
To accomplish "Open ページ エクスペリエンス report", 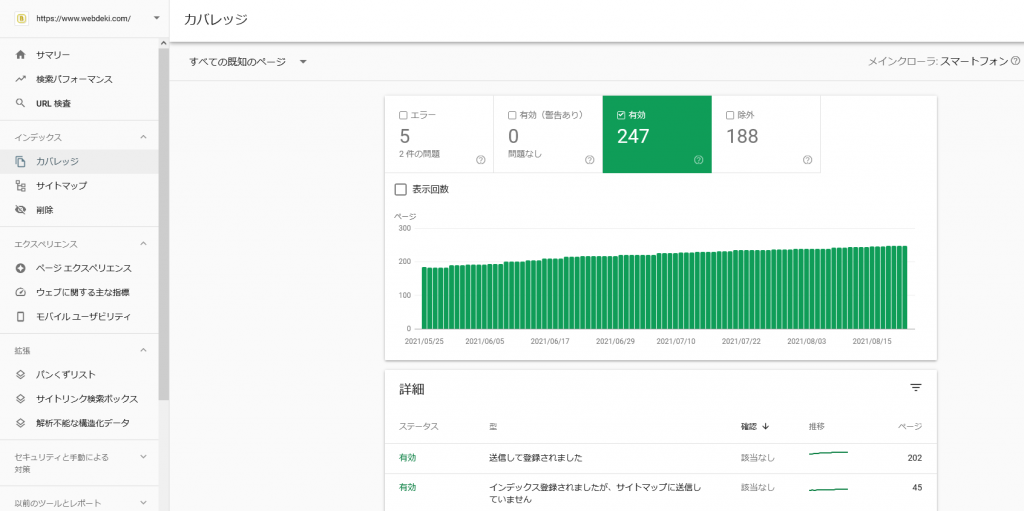I will [x=83, y=268].
